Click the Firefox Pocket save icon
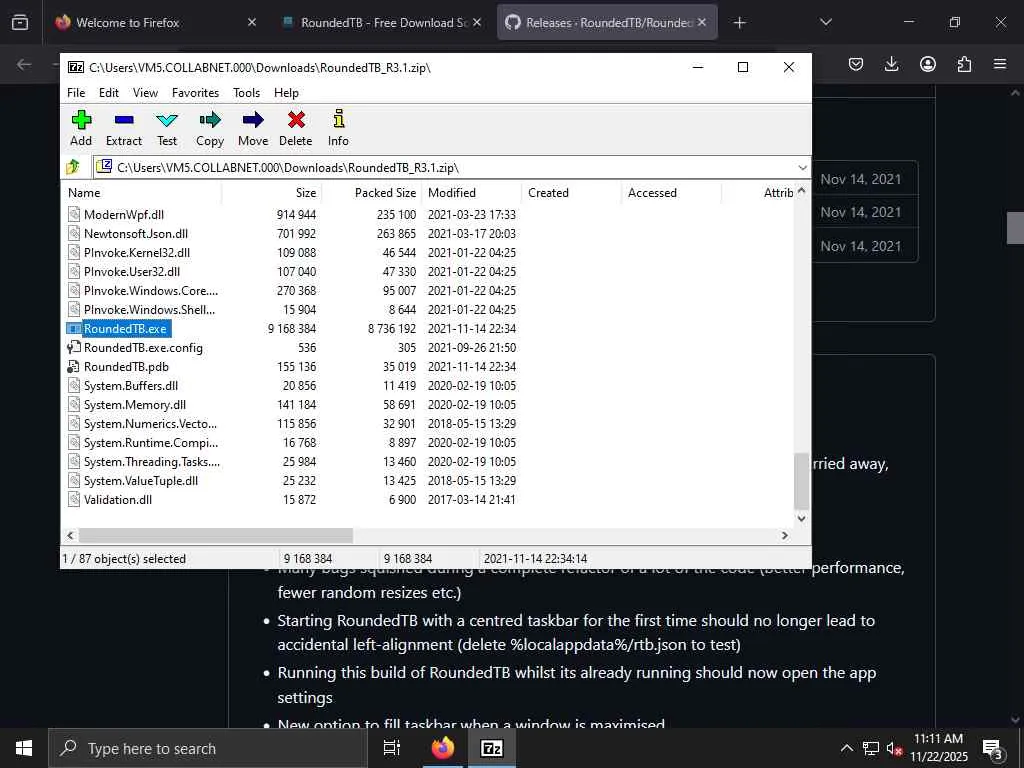The width and height of the screenshot is (1024, 768). (x=856, y=64)
